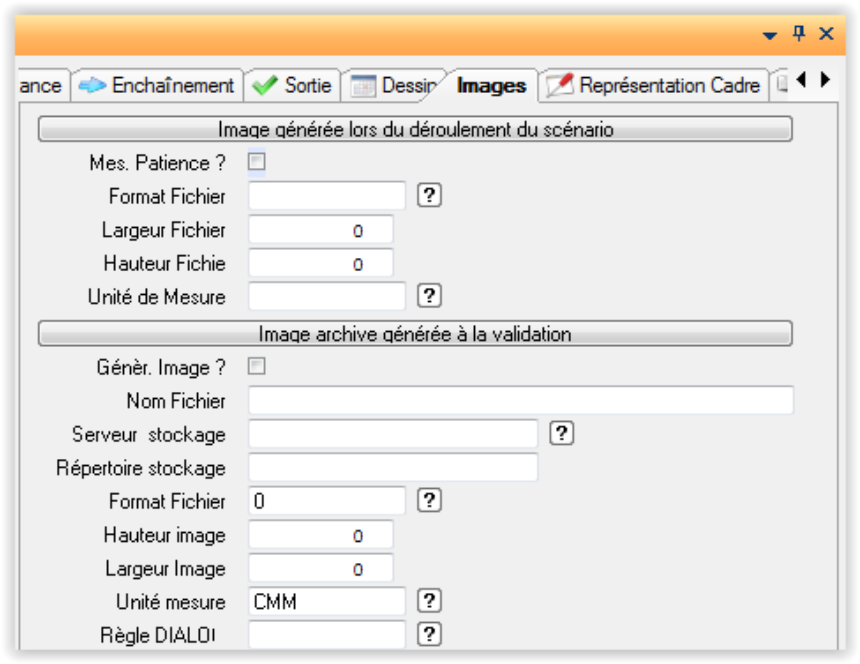This screenshot has width=860, height=664.
Task: Open lookup icon next to Serveur stockage
Action: [x=562, y=433]
